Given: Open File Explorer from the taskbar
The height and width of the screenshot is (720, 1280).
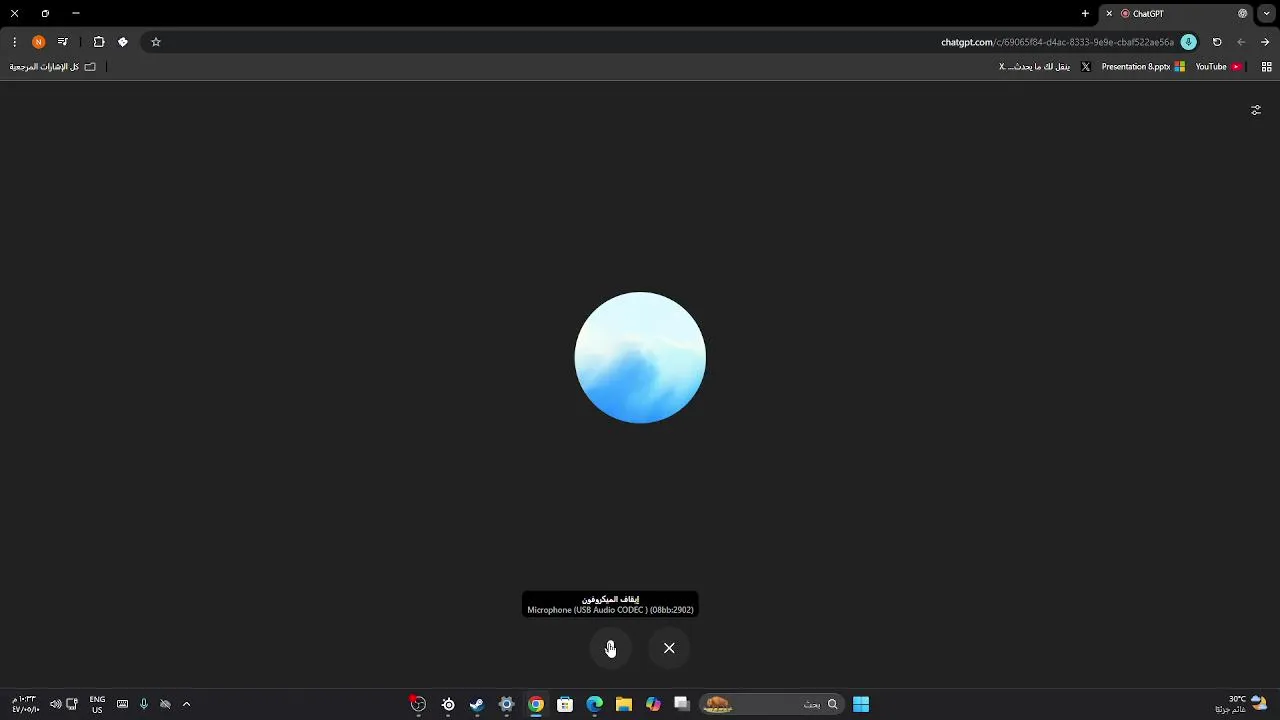Looking at the screenshot, I should (x=624, y=704).
